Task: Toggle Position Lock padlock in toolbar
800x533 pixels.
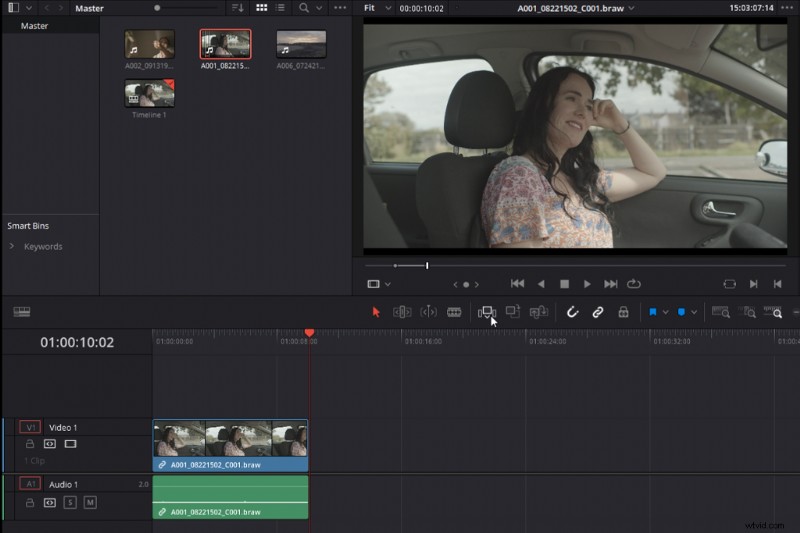Action: 623,312
